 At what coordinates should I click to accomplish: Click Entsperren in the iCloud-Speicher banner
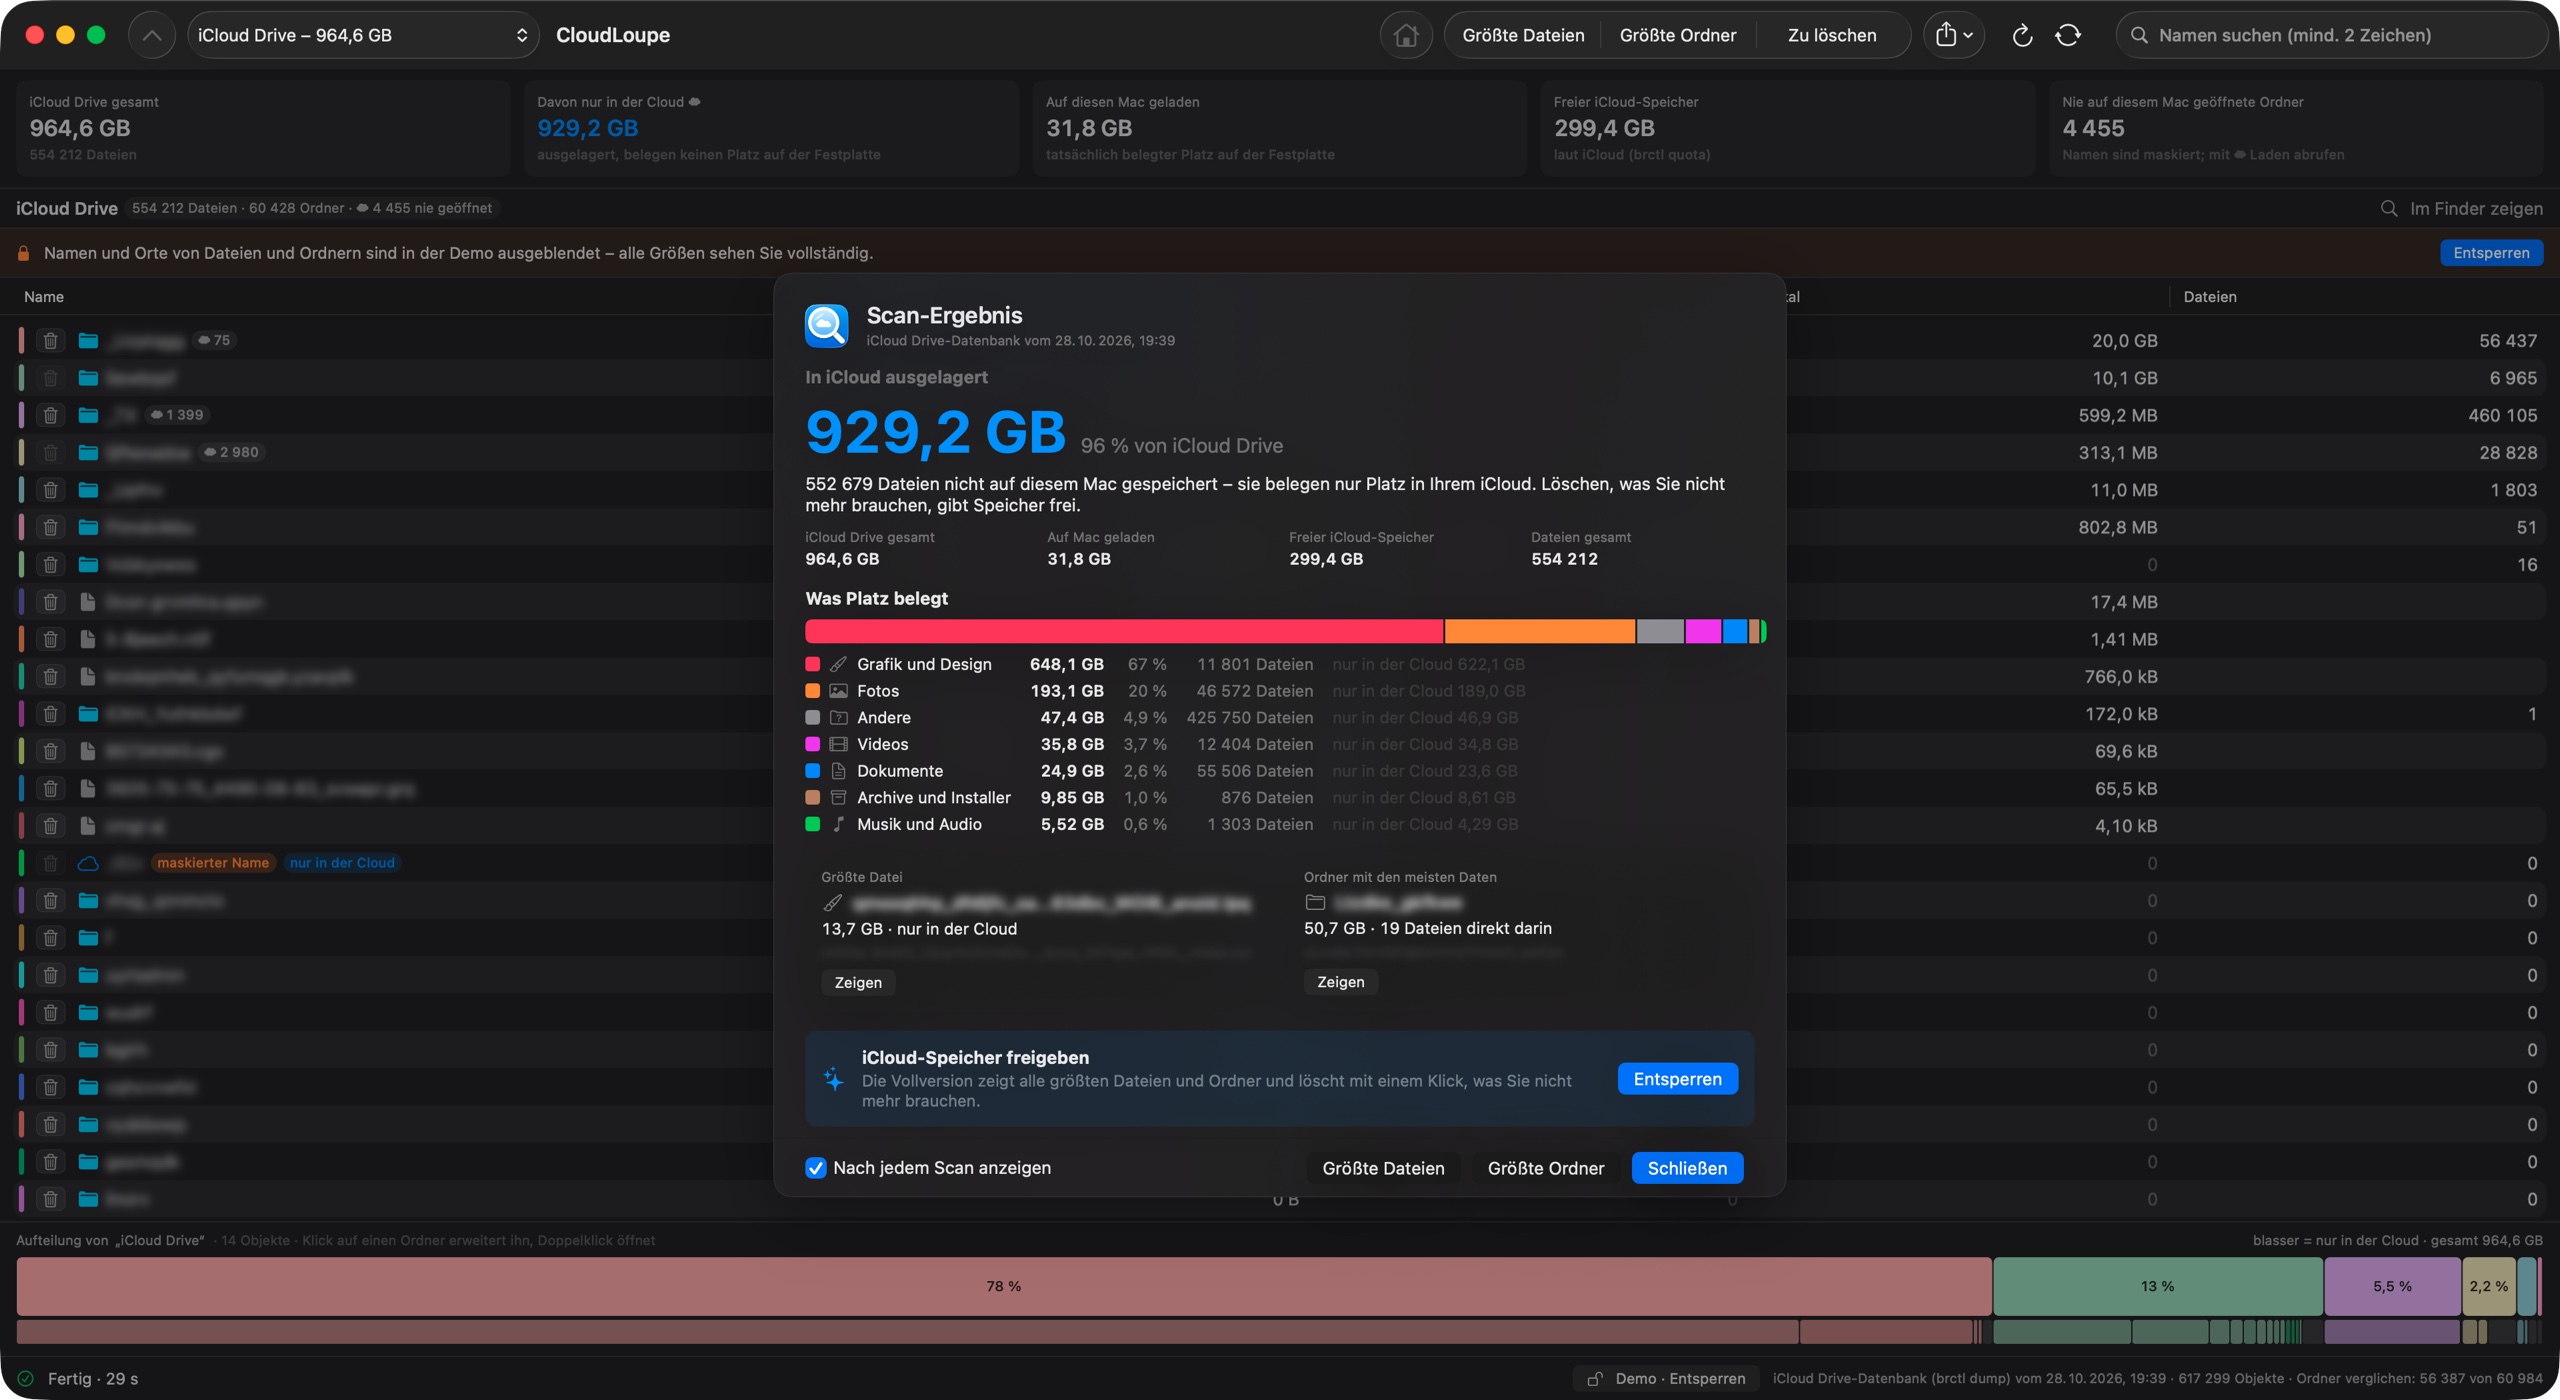[x=1677, y=1079]
